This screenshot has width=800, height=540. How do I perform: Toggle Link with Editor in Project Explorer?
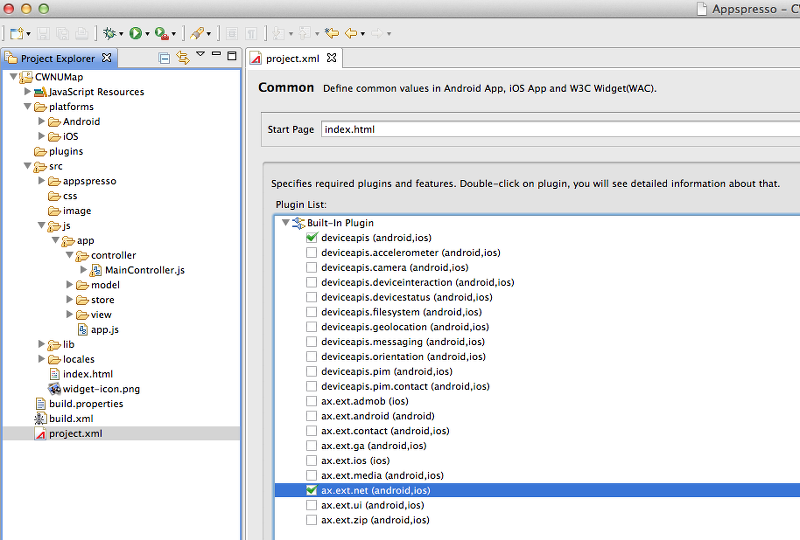point(183,58)
